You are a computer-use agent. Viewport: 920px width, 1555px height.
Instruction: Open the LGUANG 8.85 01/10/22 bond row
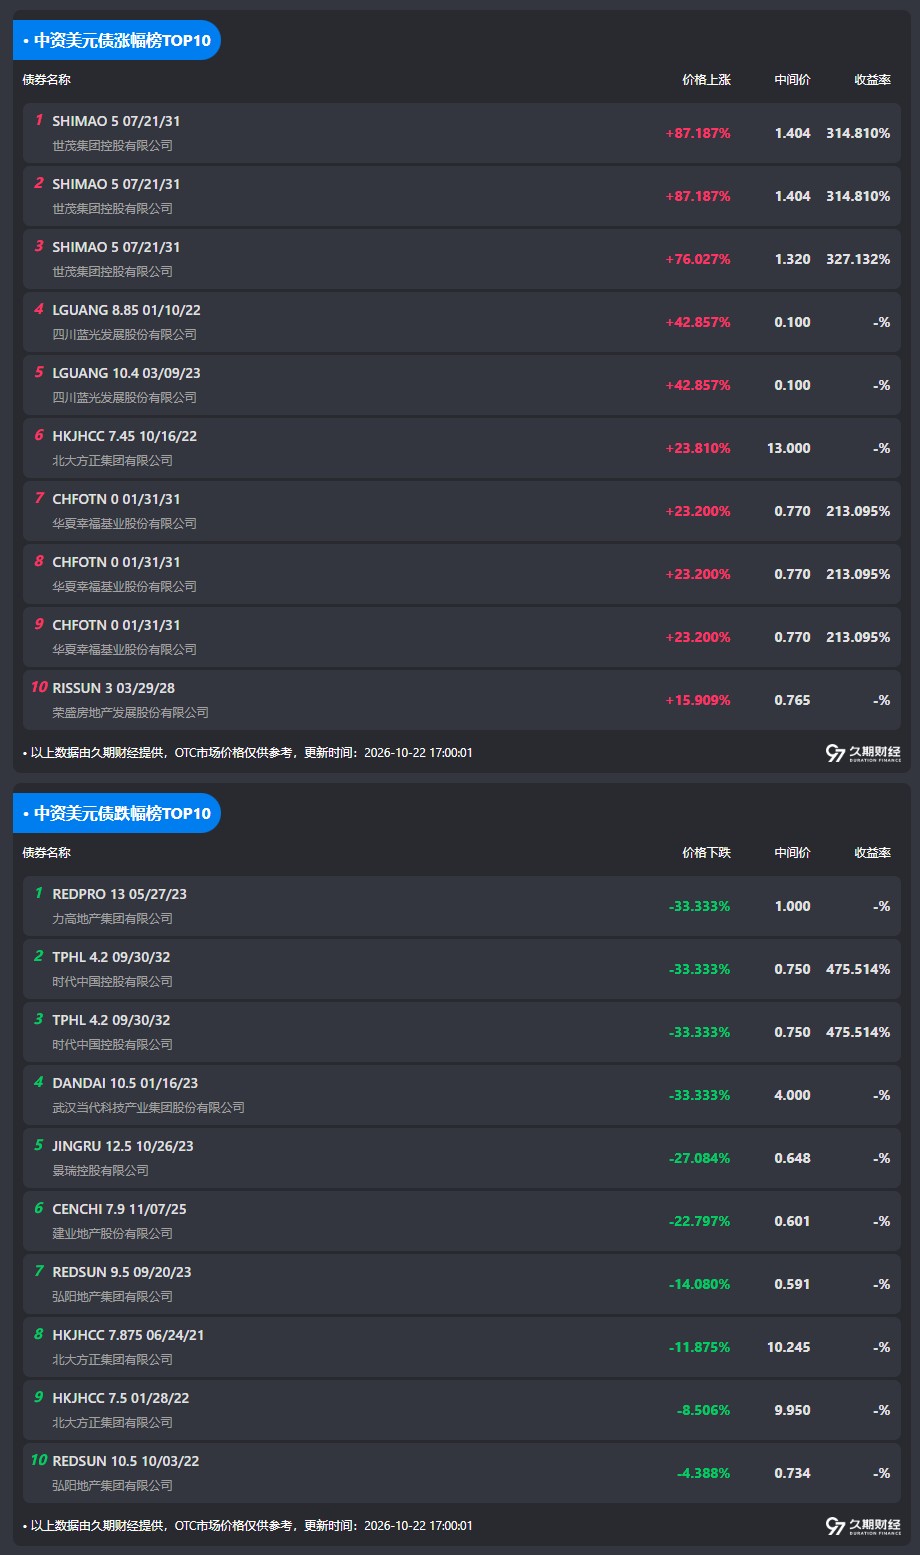point(462,322)
